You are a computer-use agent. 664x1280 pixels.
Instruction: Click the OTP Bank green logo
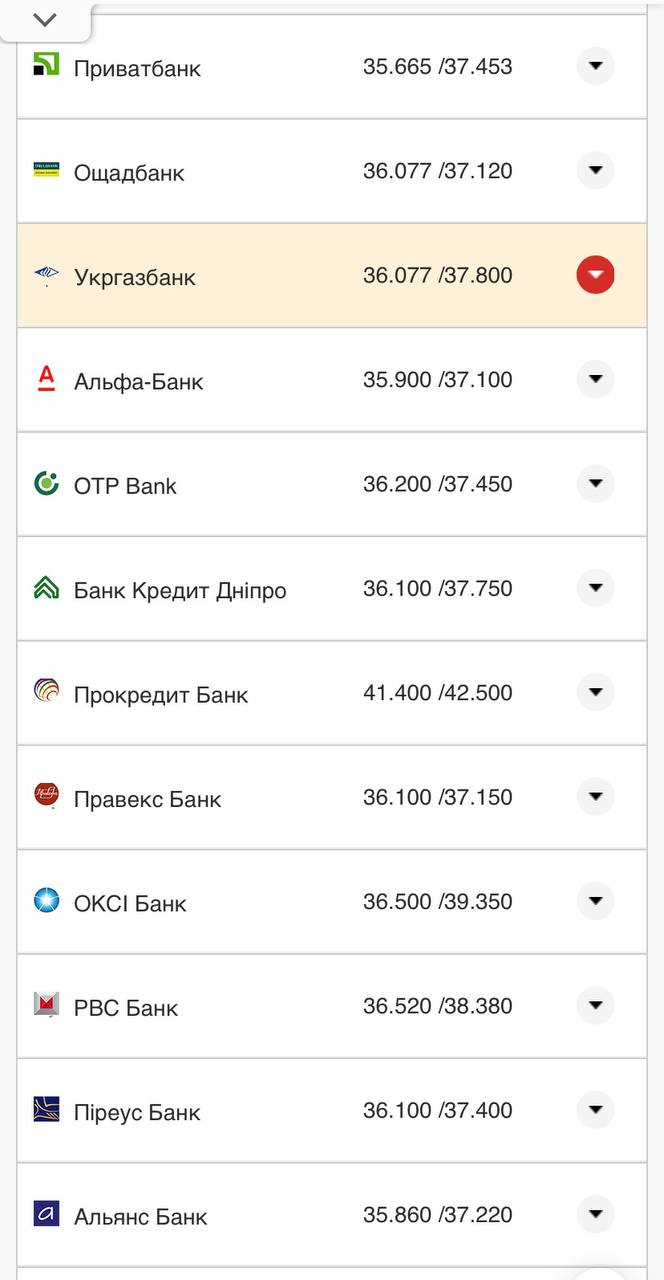[x=46, y=484]
